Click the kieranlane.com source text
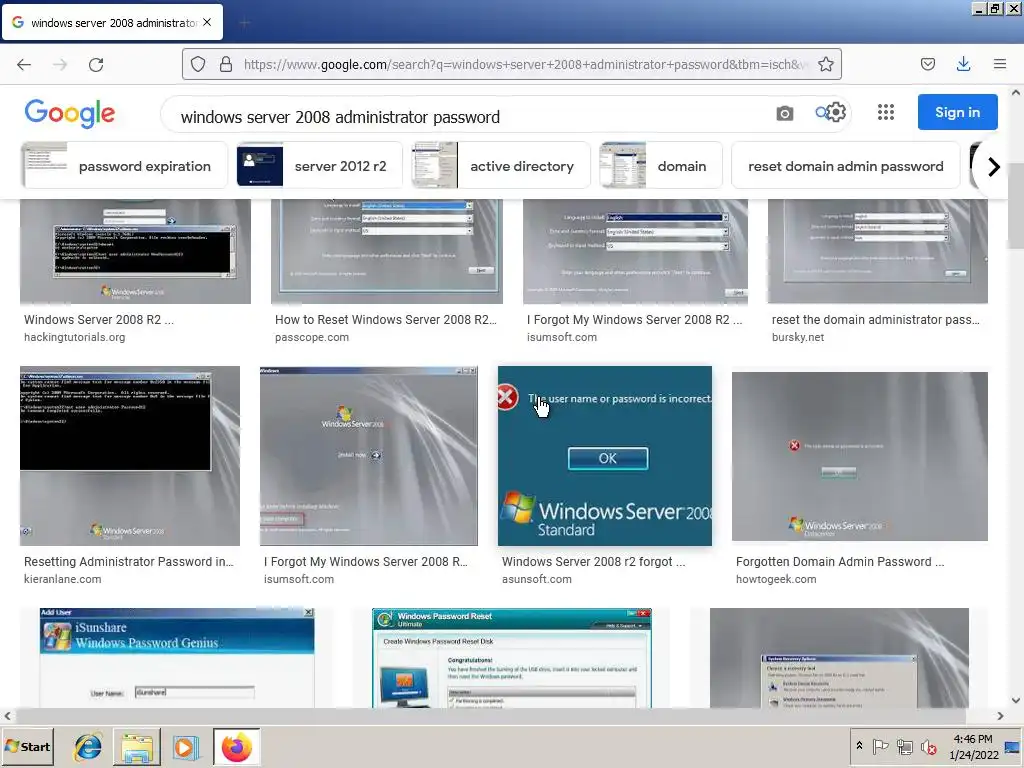The width and height of the screenshot is (1024, 768). 63,579
